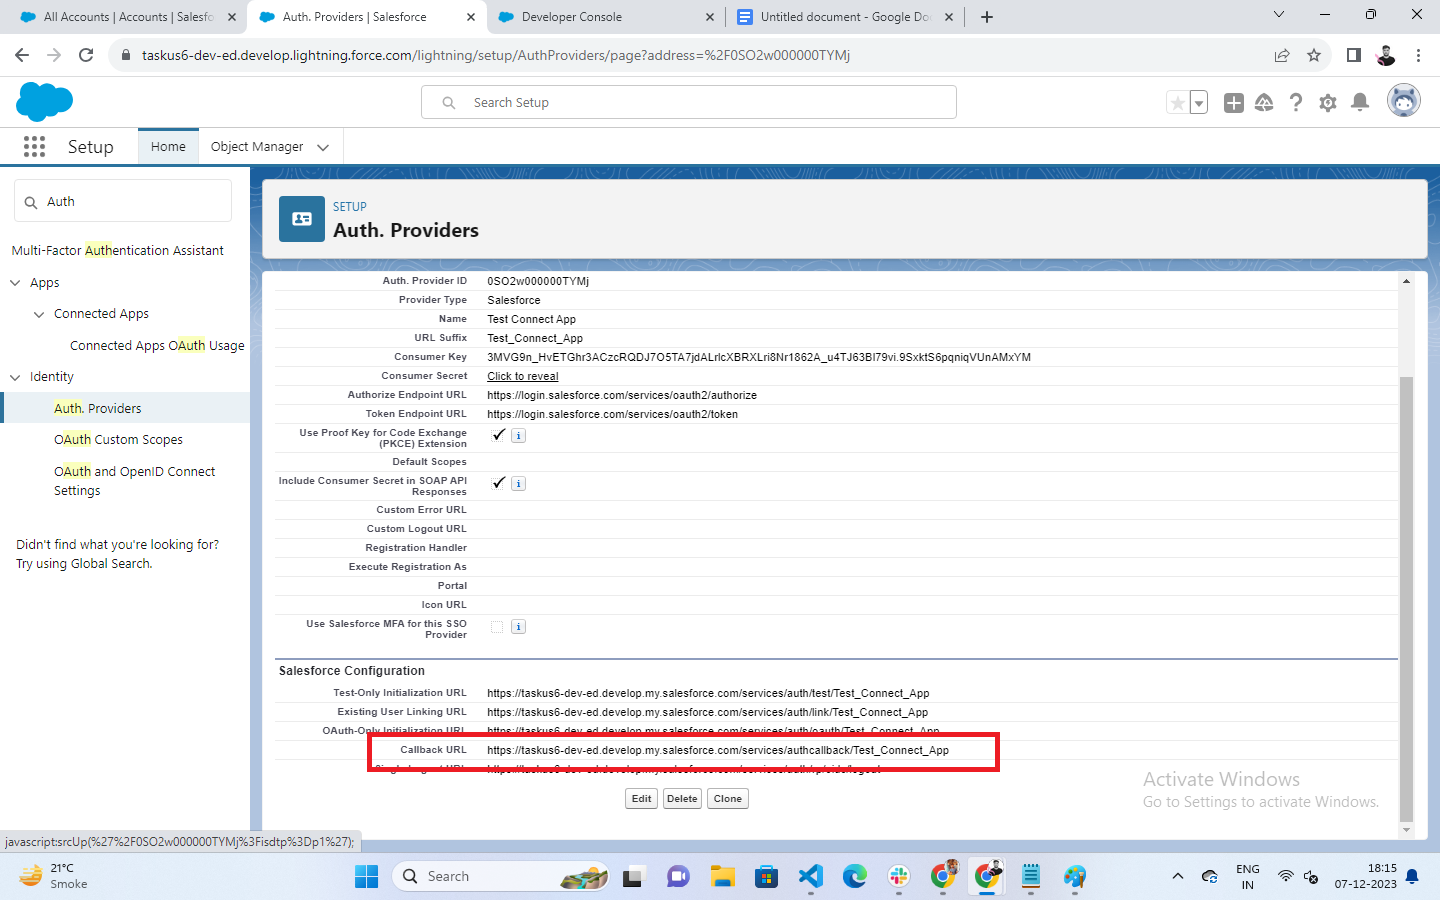Viewport: 1440px width, 900px height.
Task: Toggle Use Salesforce MFA checkbox
Action: pos(497,627)
